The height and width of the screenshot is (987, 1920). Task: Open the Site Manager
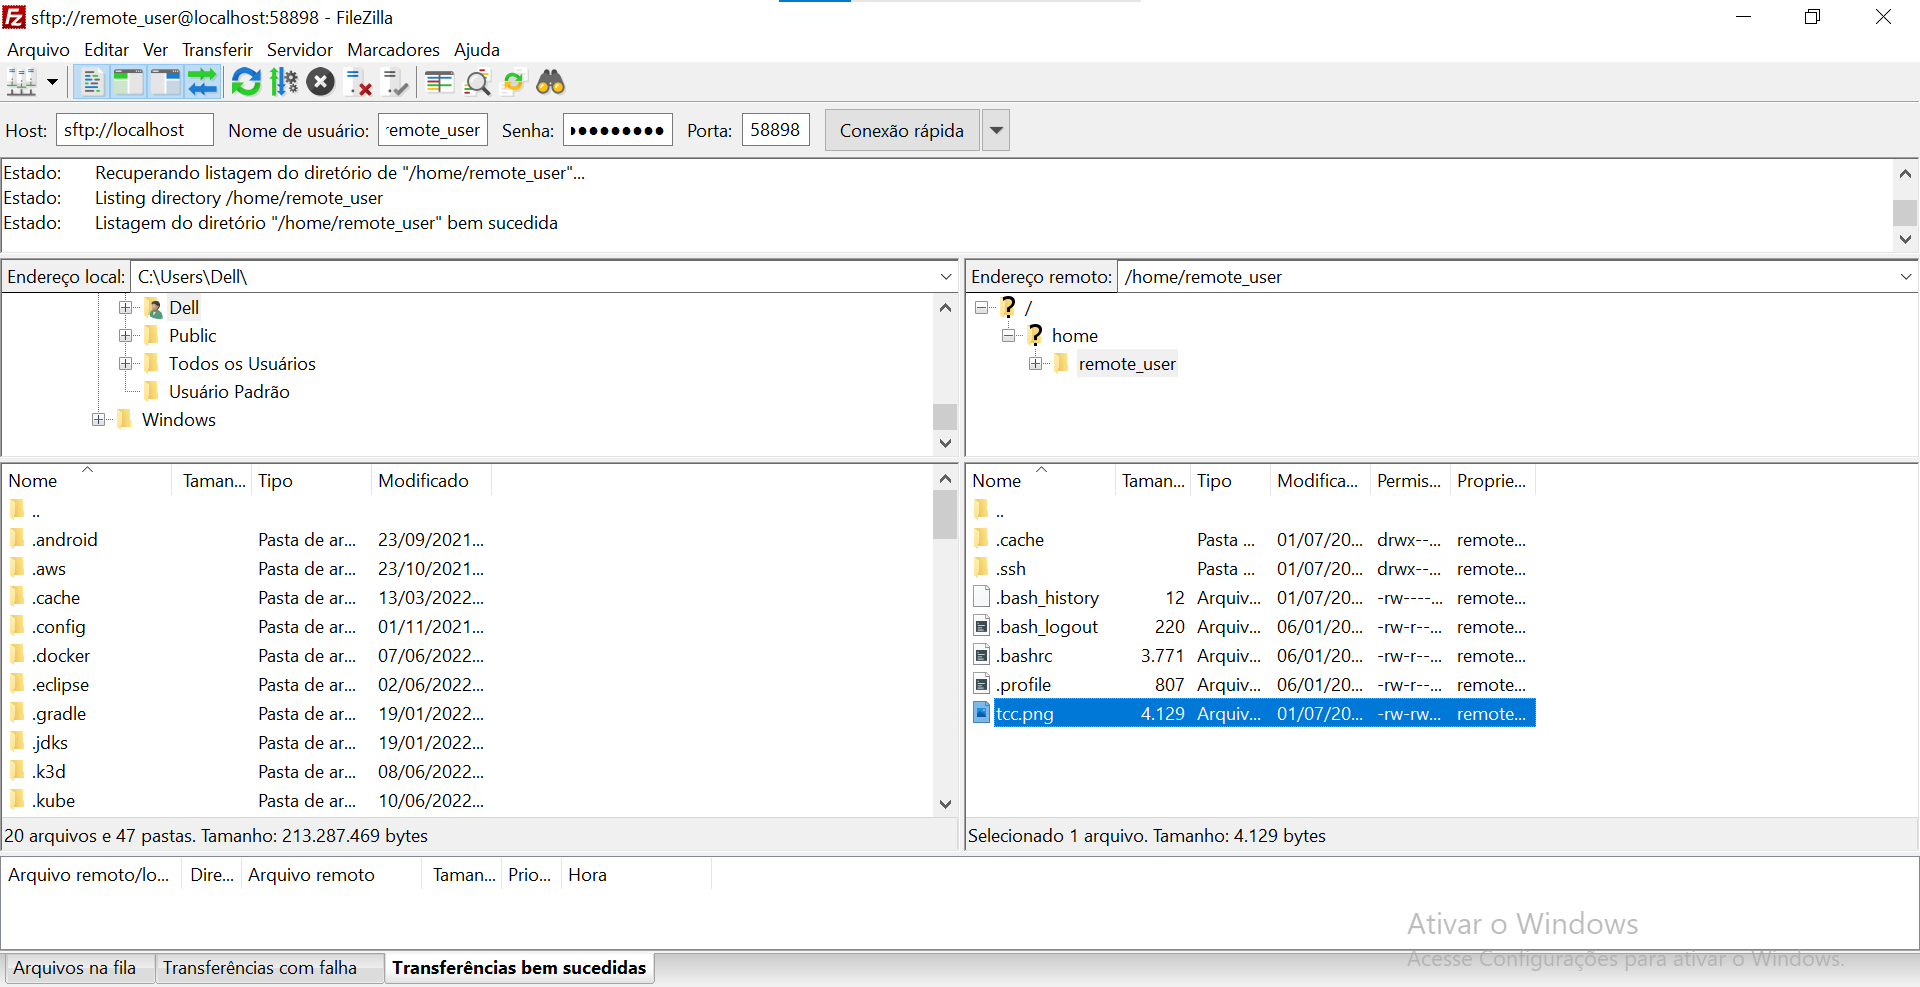coord(22,82)
